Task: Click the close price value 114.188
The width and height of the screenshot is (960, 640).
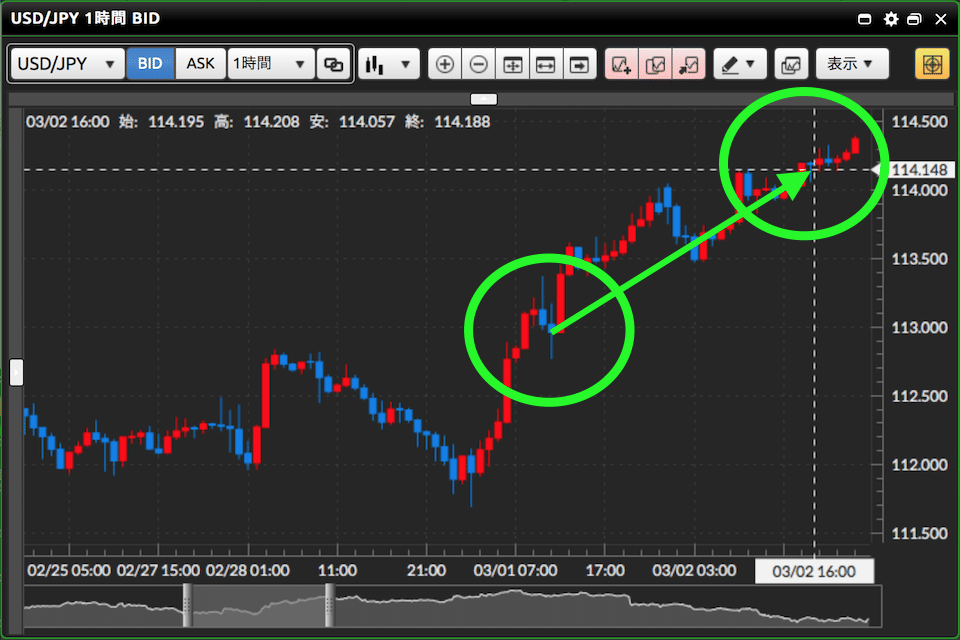Action: [x=462, y=122]
